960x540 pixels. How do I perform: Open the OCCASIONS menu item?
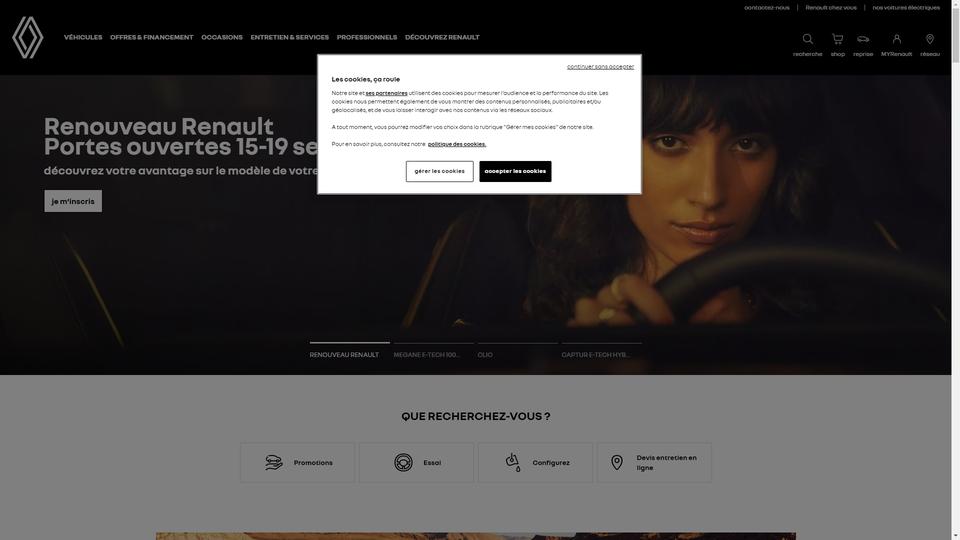[x=222, y=37]
